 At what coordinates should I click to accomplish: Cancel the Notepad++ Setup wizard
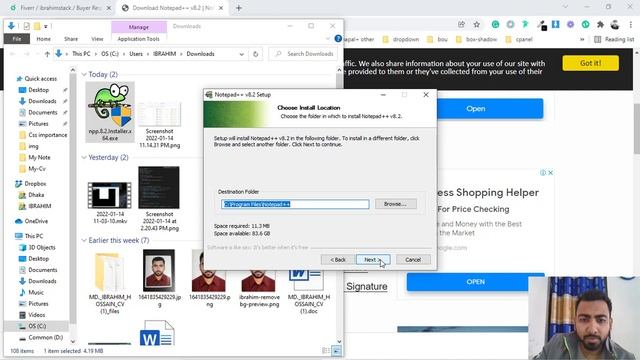[413, 260]
